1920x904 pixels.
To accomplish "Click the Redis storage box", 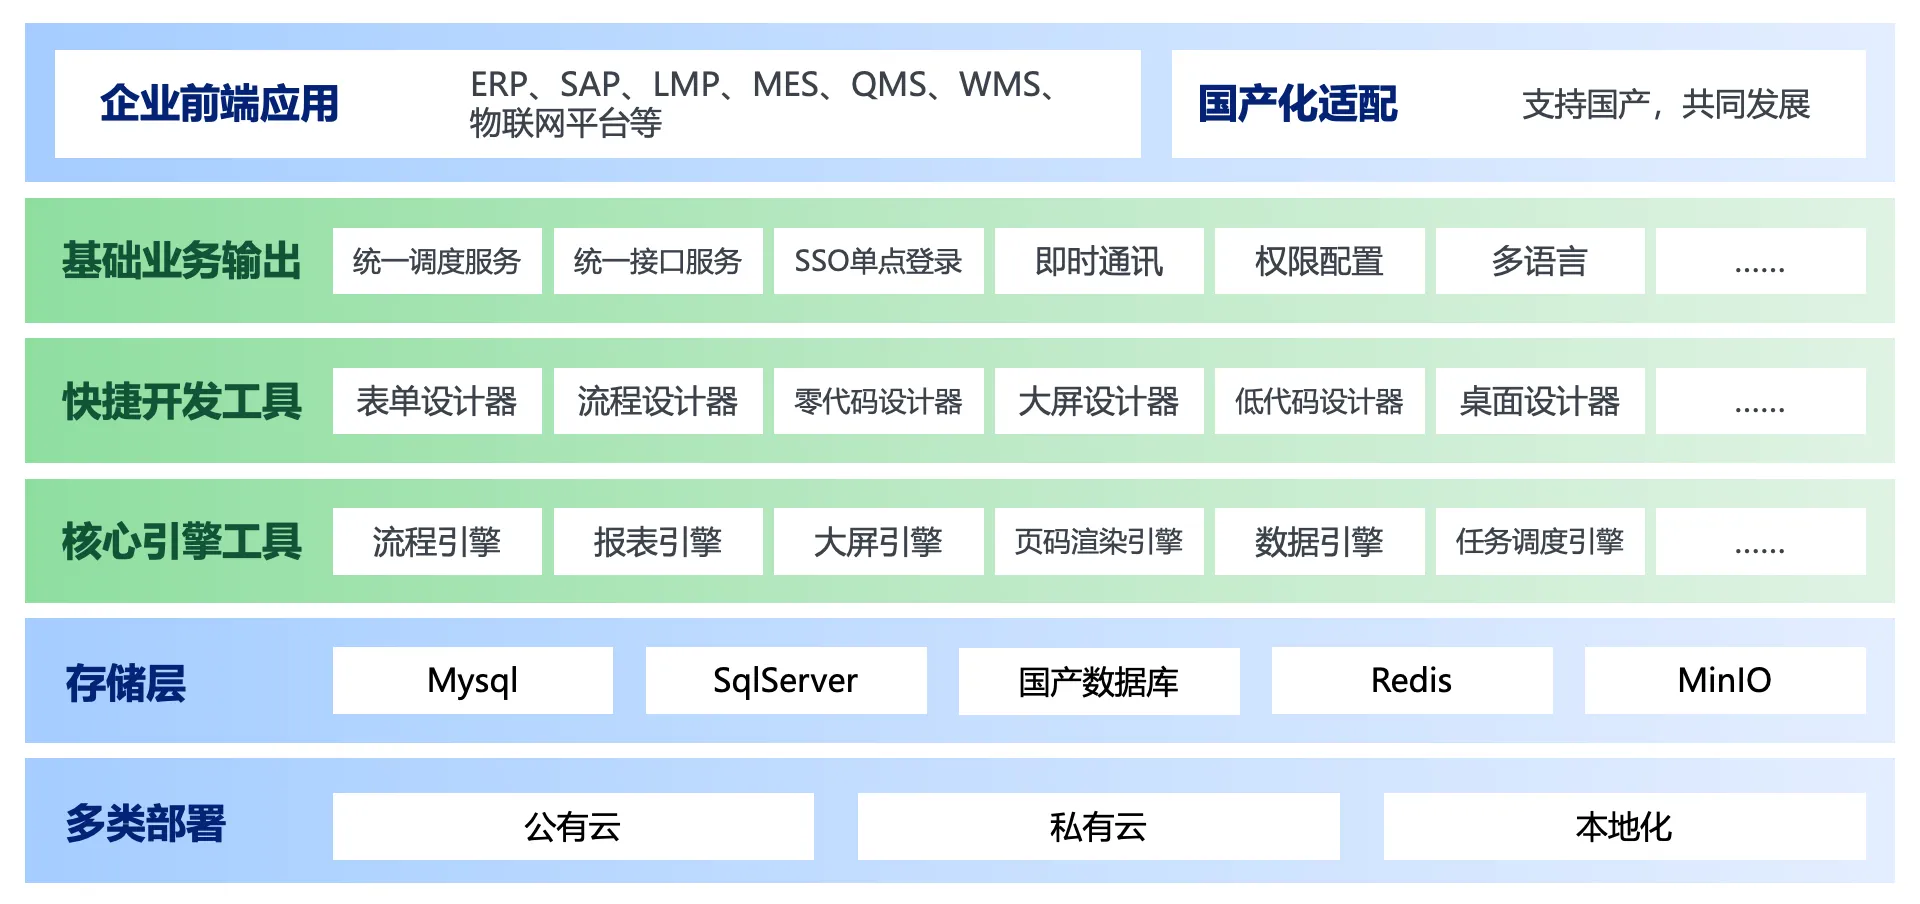I will 1411,681.
